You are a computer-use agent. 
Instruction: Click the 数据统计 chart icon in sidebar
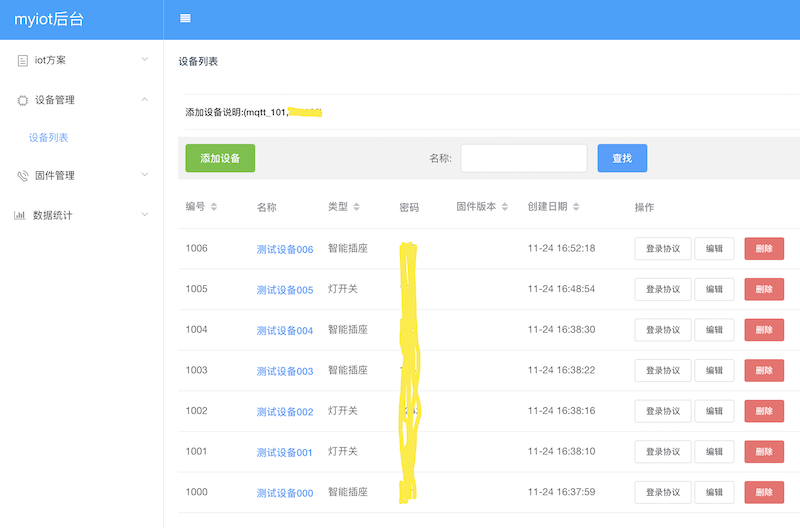click(20, 215)
